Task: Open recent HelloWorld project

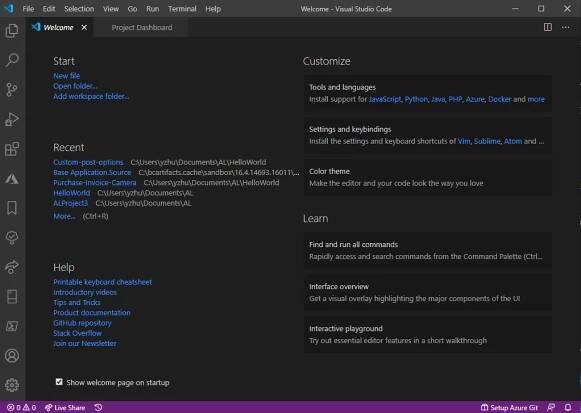Action: click(72, 193)
